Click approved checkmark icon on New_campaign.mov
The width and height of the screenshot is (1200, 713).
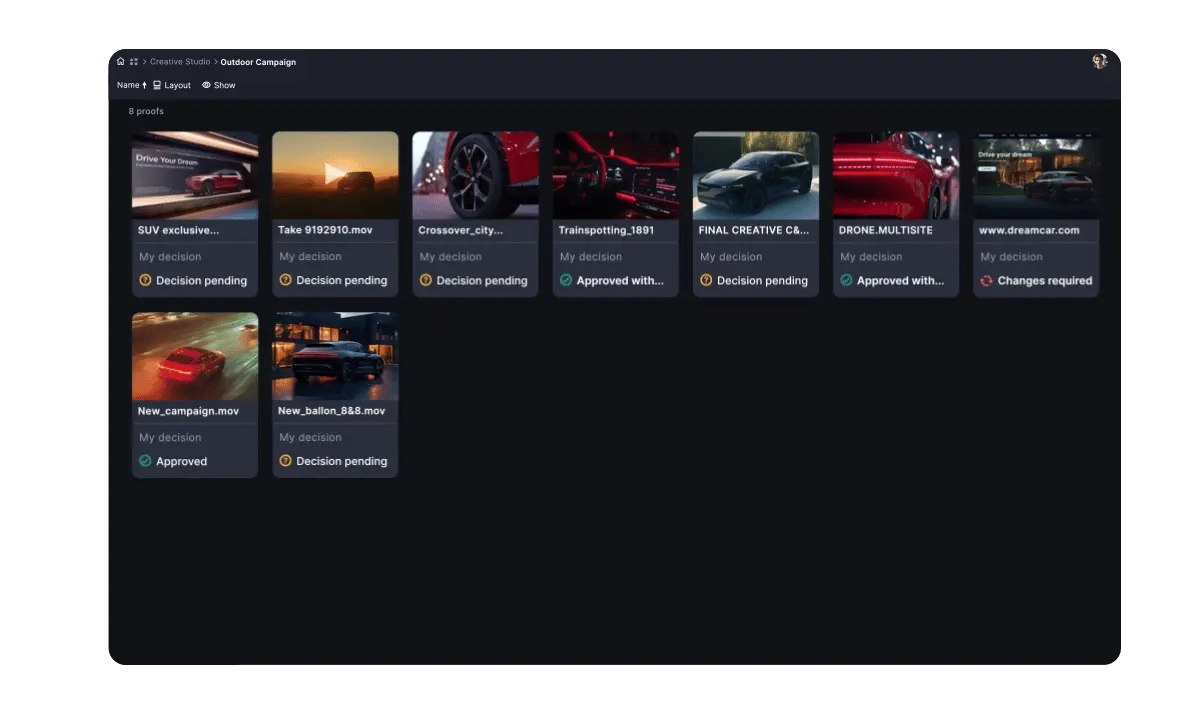click(x=145, y=461)
